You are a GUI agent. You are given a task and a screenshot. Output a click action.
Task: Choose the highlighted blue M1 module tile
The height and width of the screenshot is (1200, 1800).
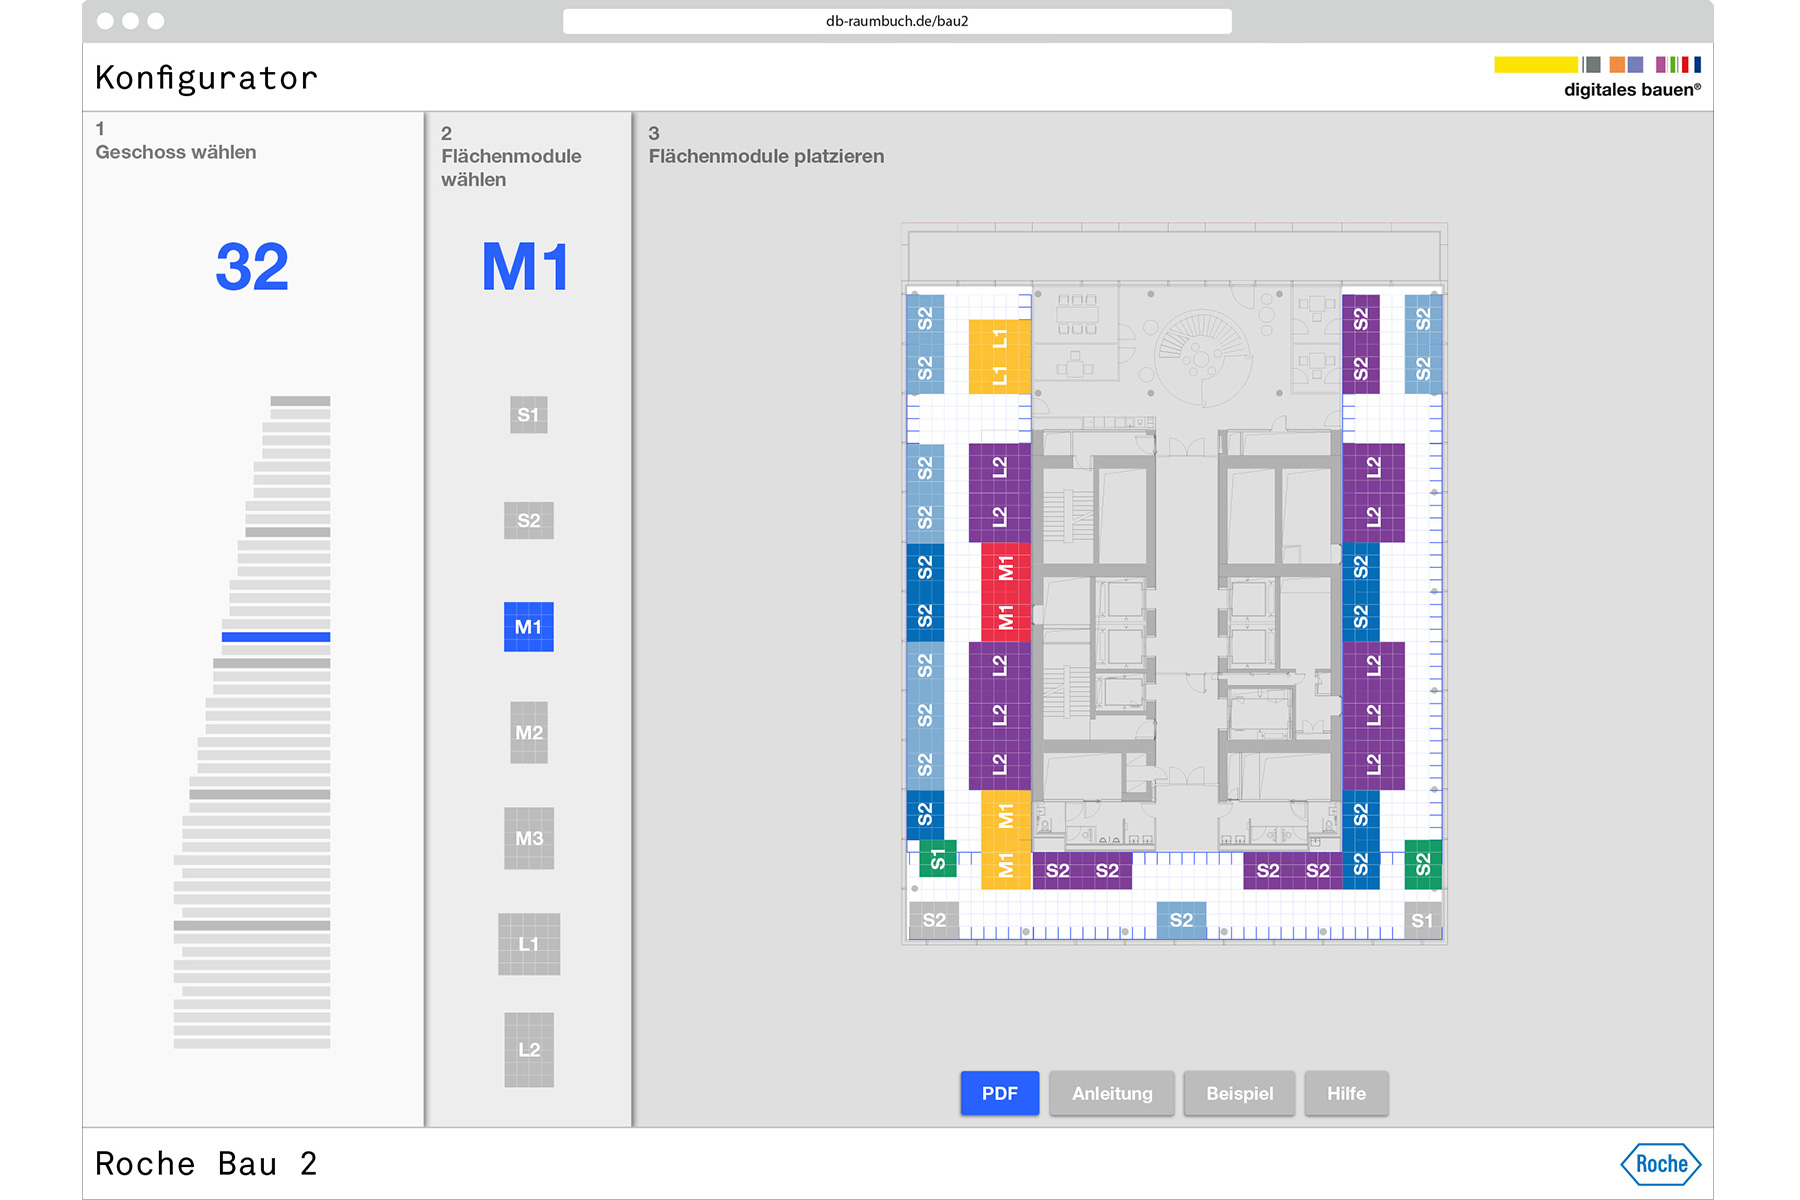(528, 627)
